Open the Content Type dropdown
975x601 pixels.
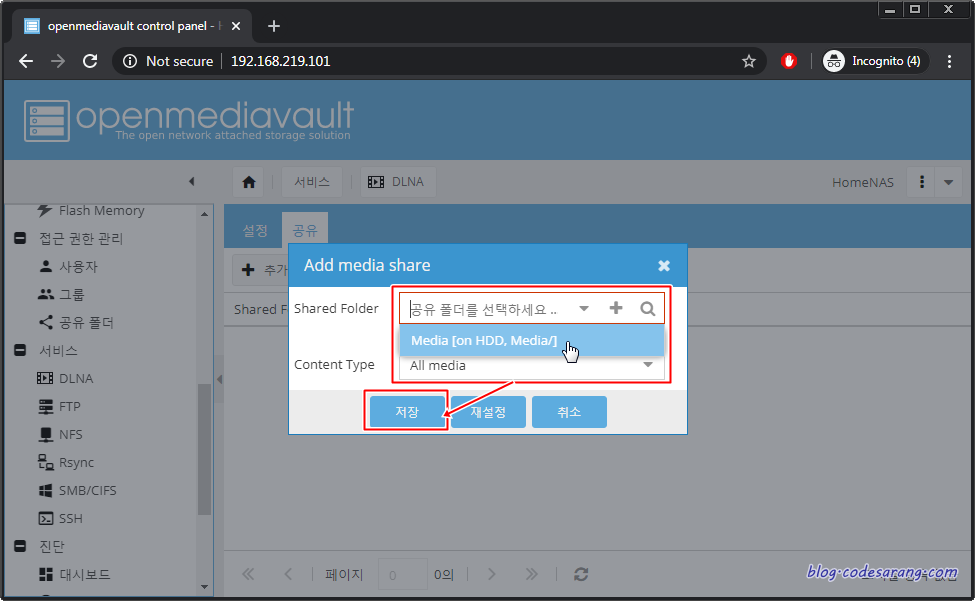click(x=648, y=365)
